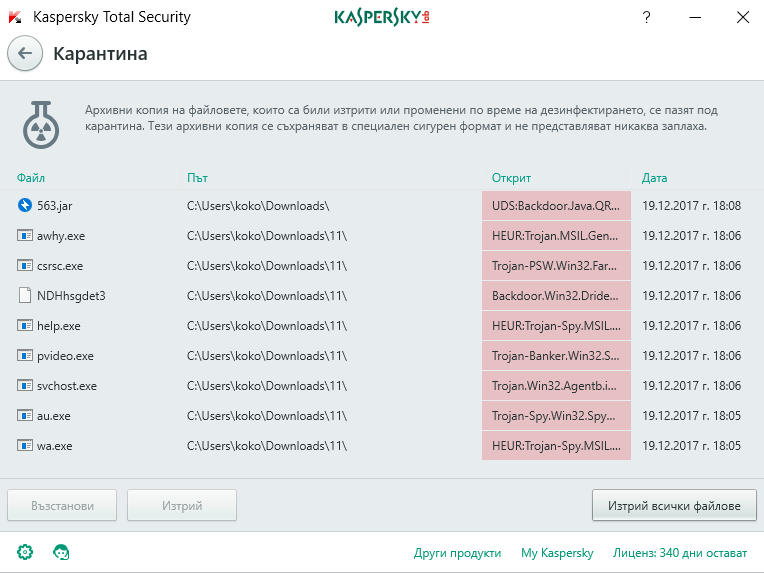Click the Лиценз: 340 дни остават link
Screen dimensions: 764x573
(680, 553)
